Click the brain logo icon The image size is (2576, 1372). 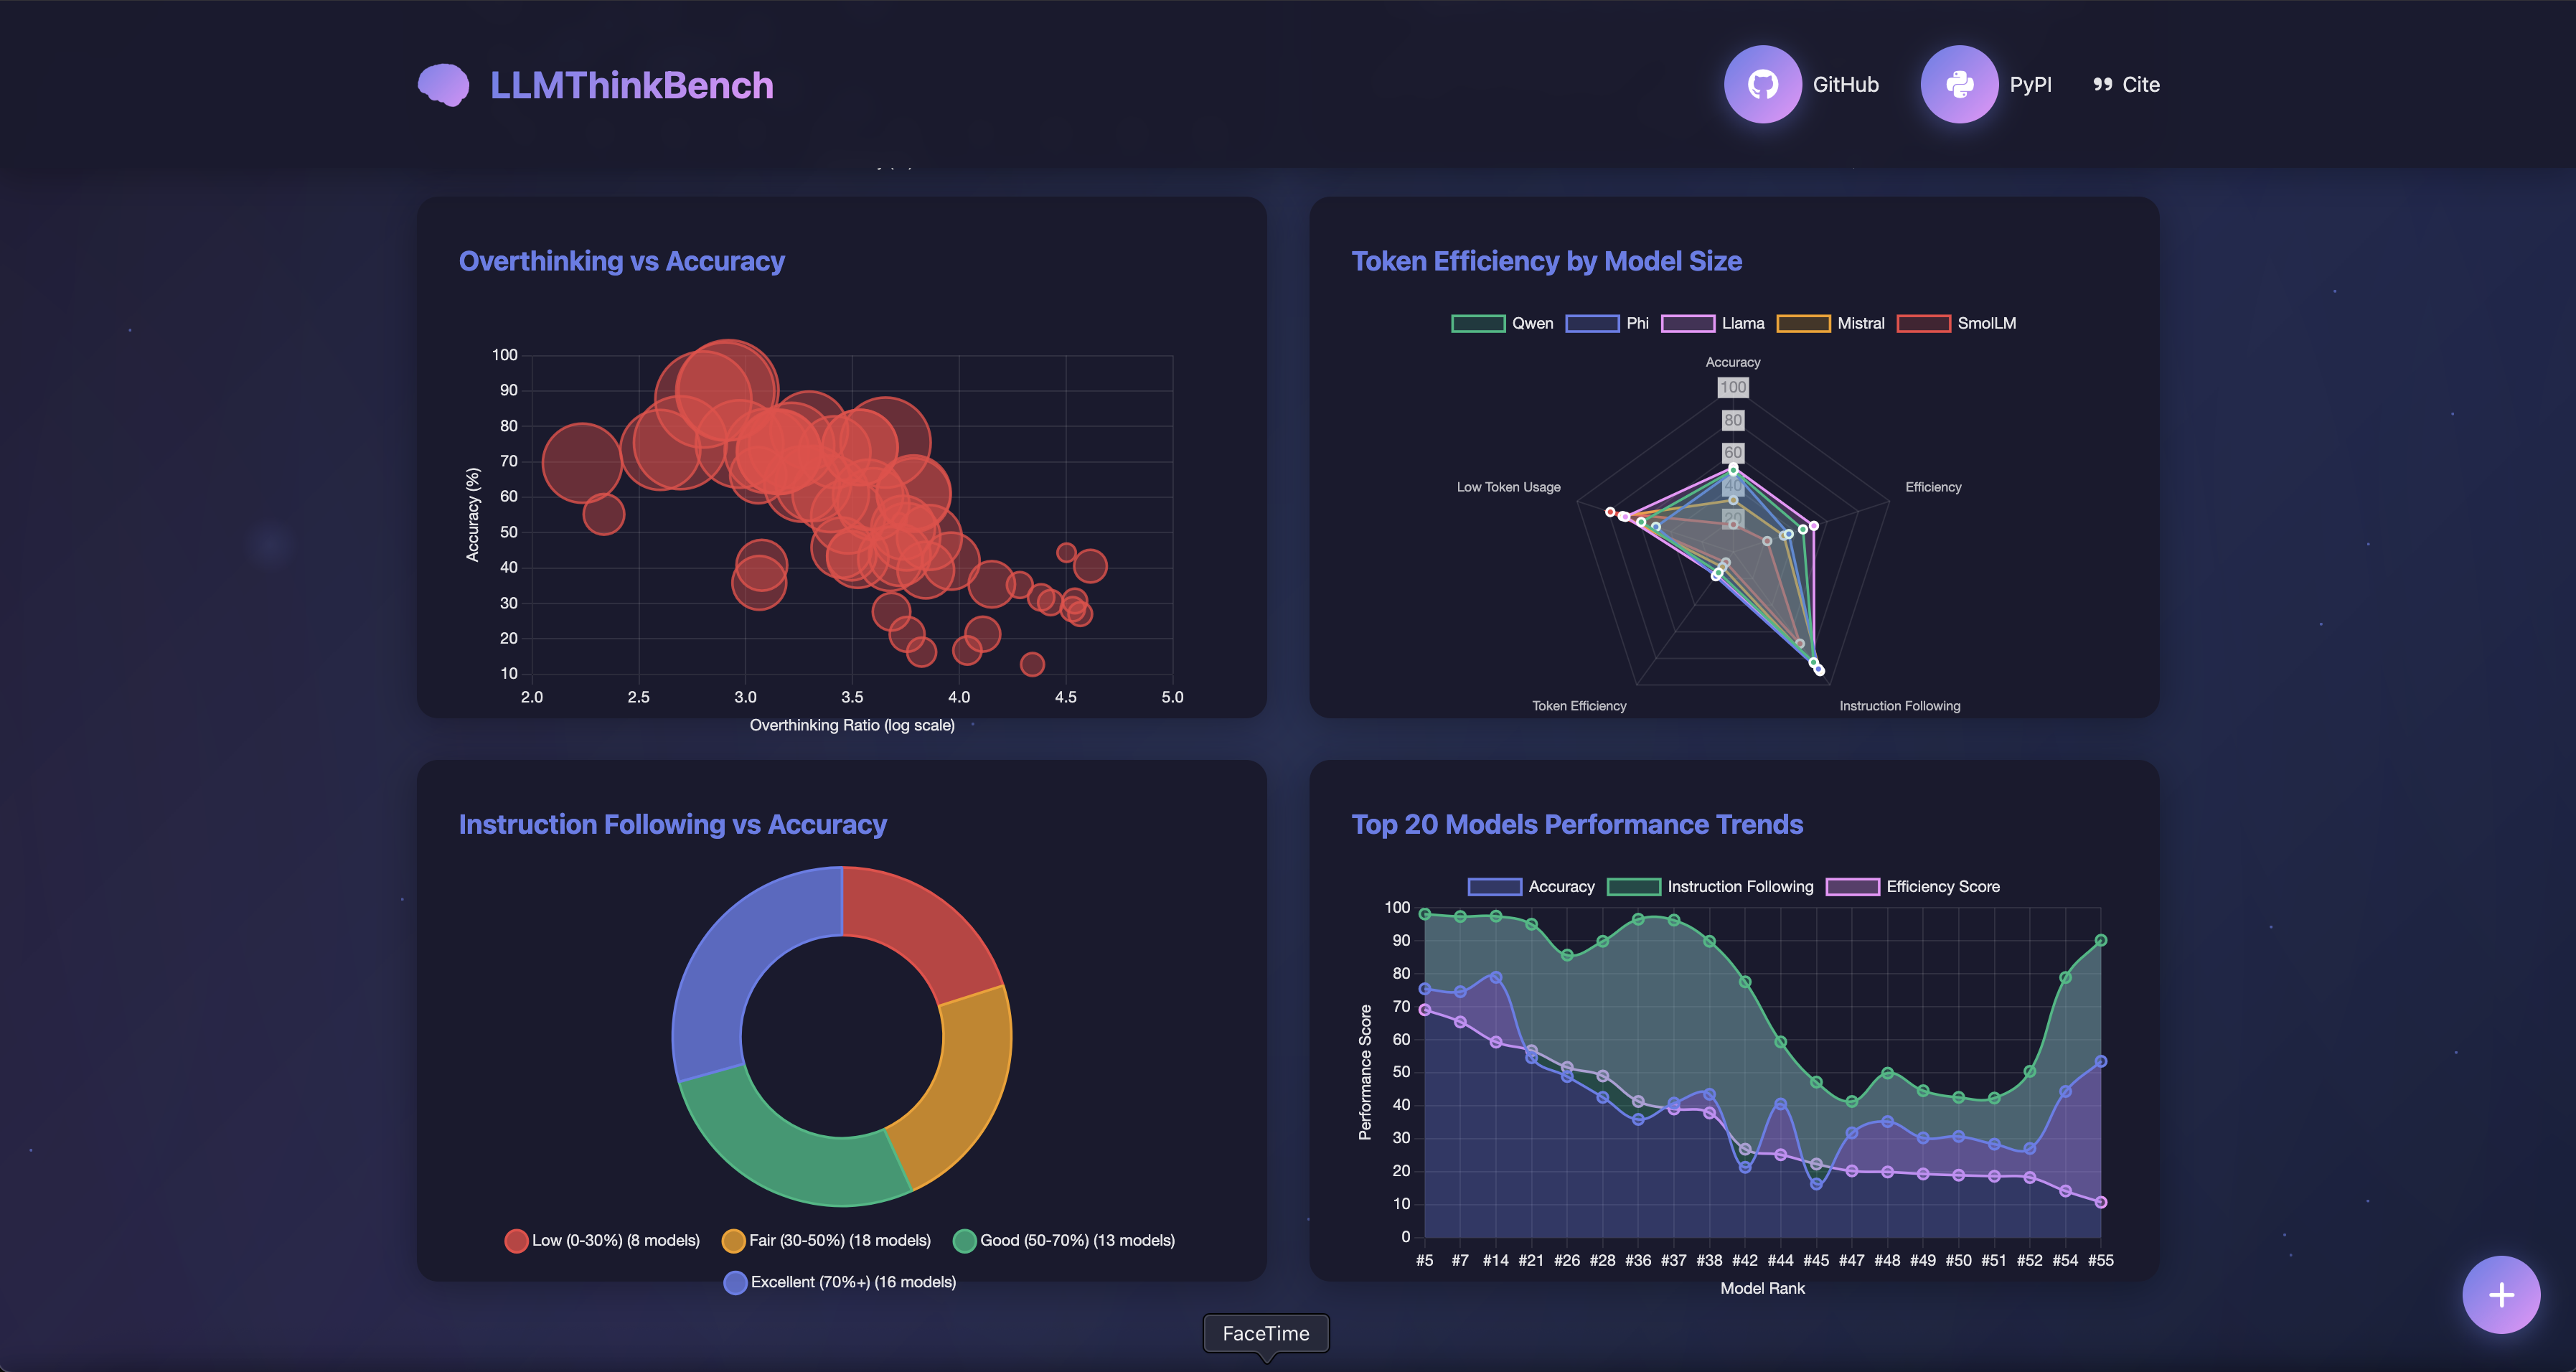(x=443, y=85)
